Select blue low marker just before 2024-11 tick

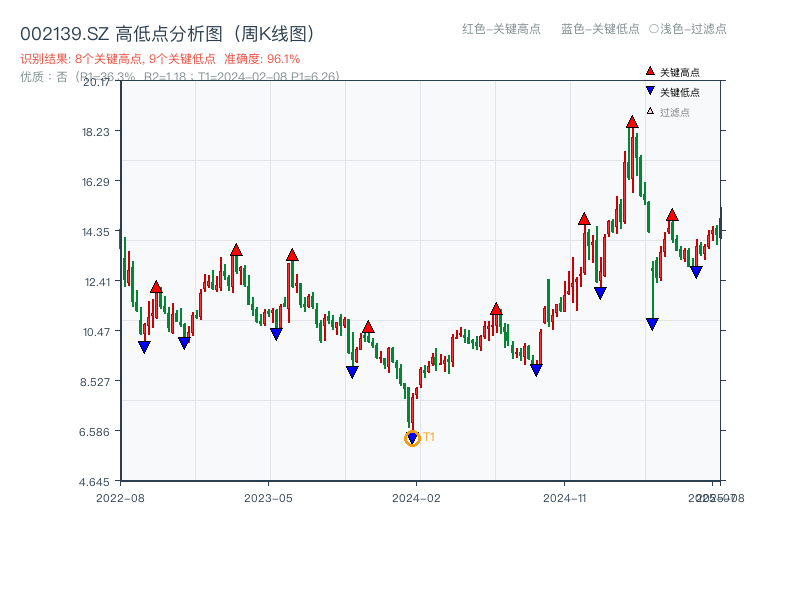click(536, 370)
